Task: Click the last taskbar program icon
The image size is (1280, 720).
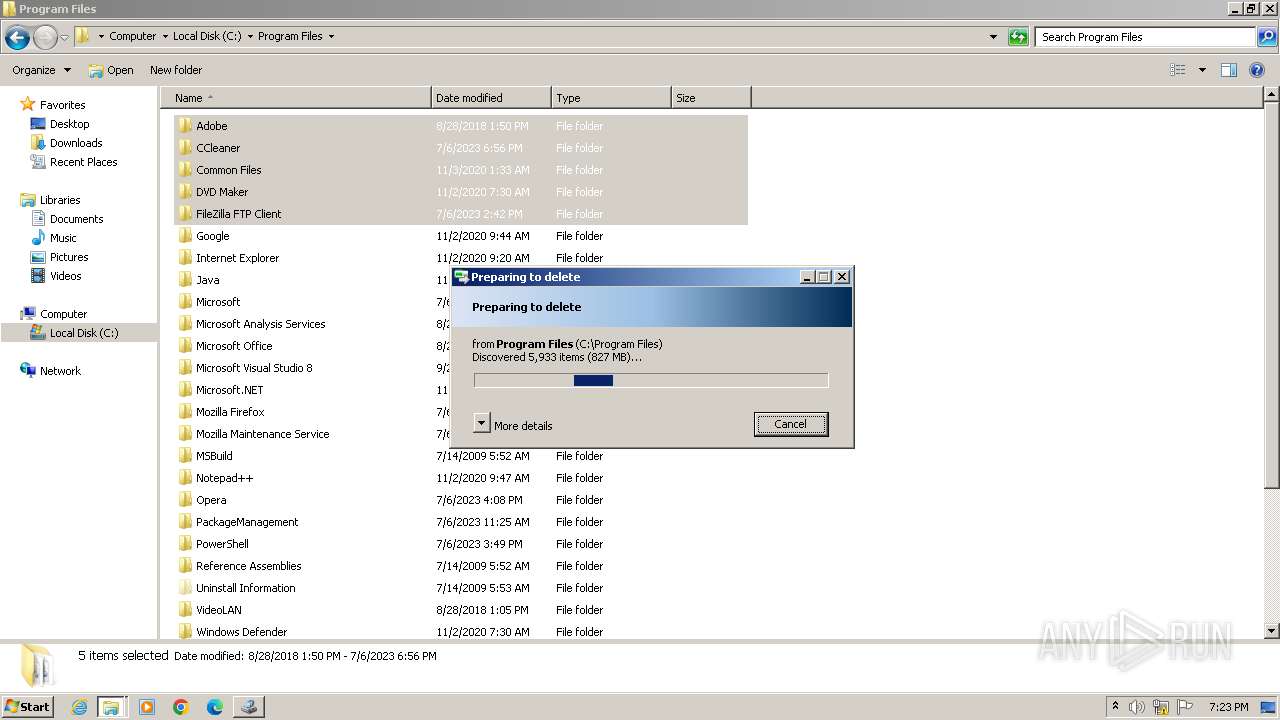Action: (249, 707)
